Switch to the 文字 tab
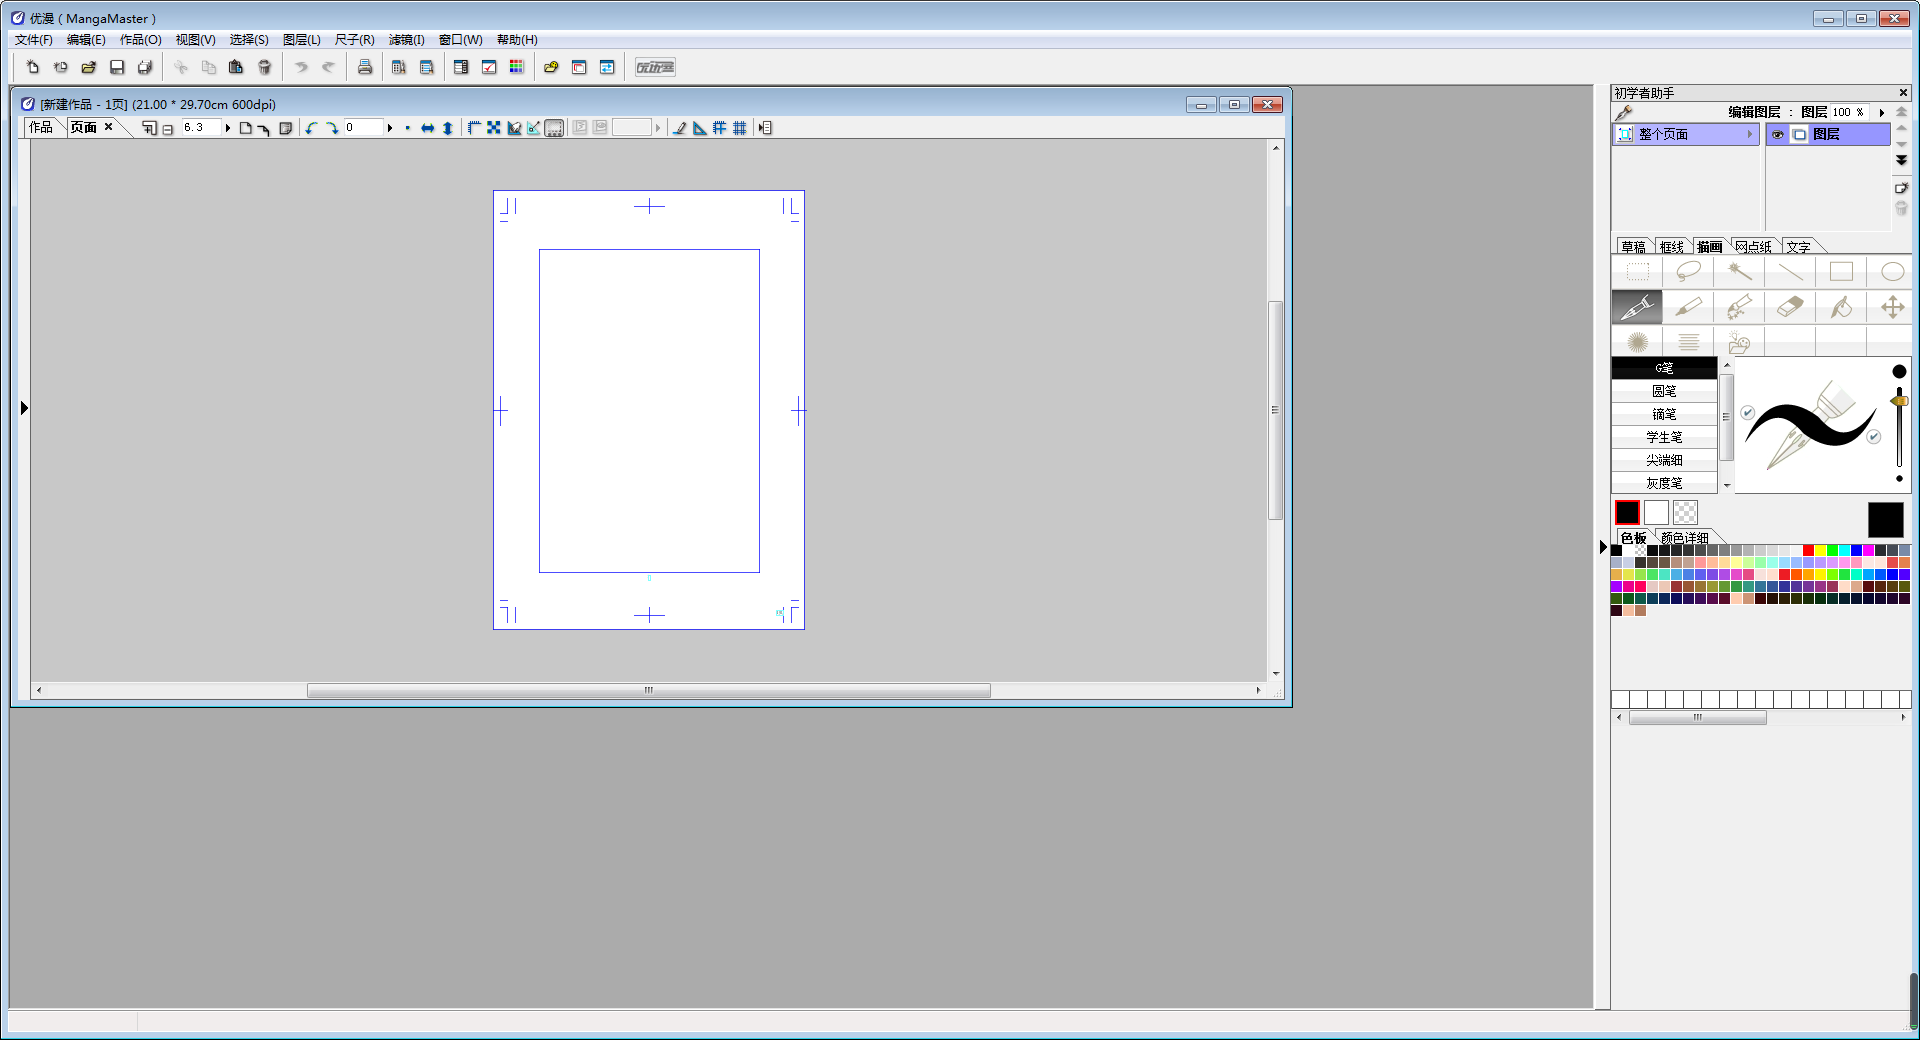Viewport: 1920px width, 1040px height. tap(1799, 246)
